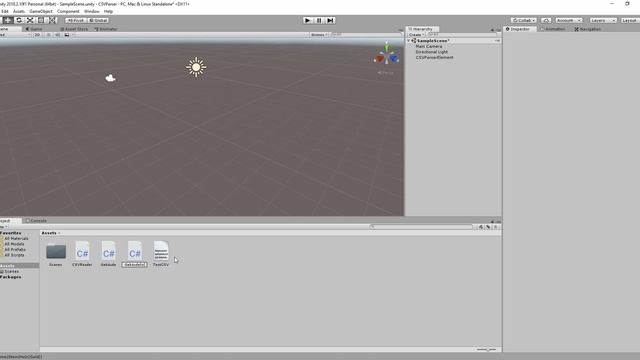640x360 pixels.
Task: Select the Hierarchy tab
Action: (422, 29)
